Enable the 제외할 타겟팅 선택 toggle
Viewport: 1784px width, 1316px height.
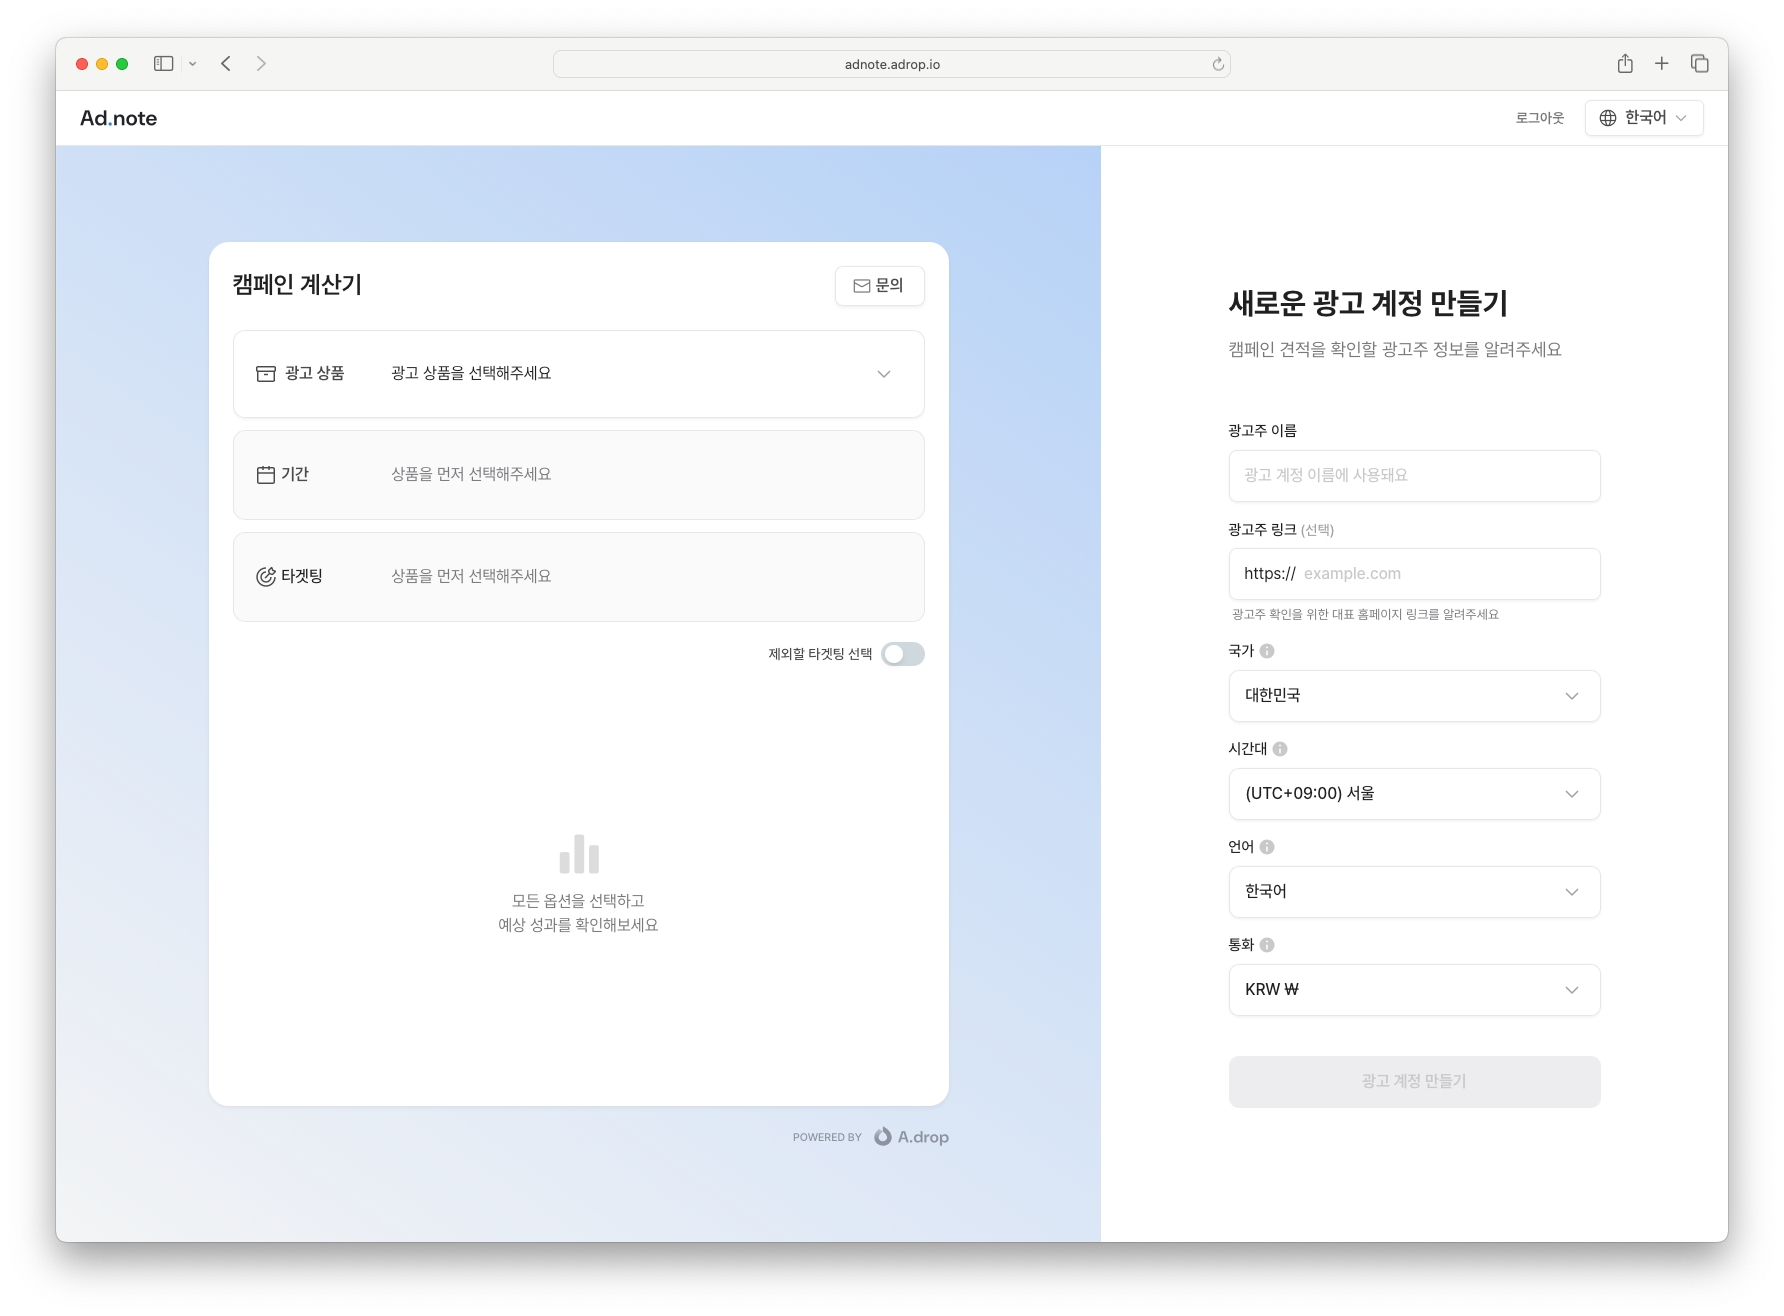point(902,654)
